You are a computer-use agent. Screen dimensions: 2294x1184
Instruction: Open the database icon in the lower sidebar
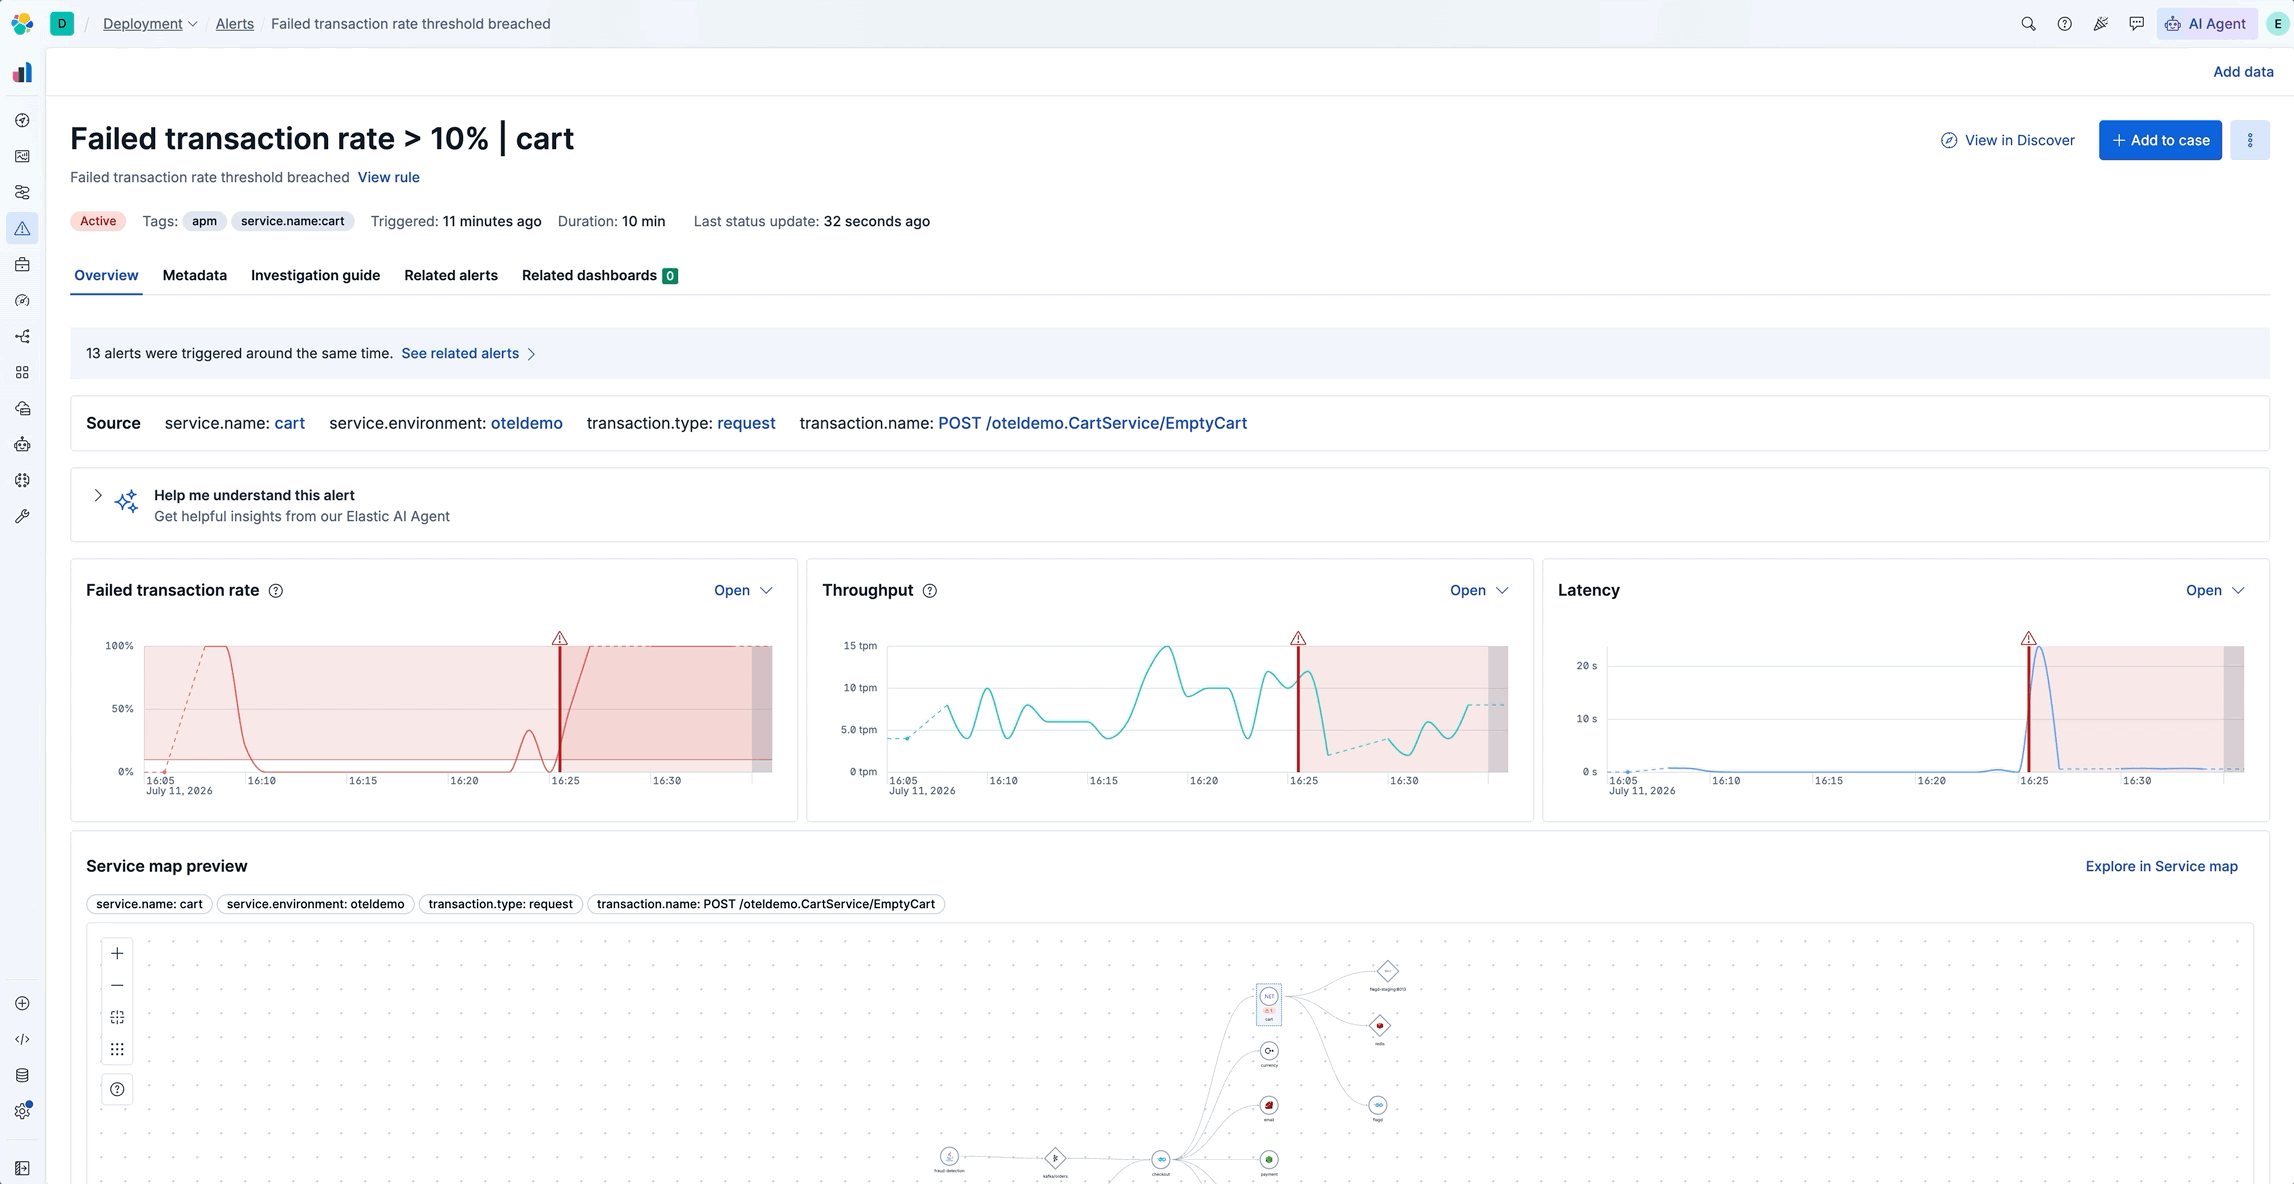tap(22, 1076)
